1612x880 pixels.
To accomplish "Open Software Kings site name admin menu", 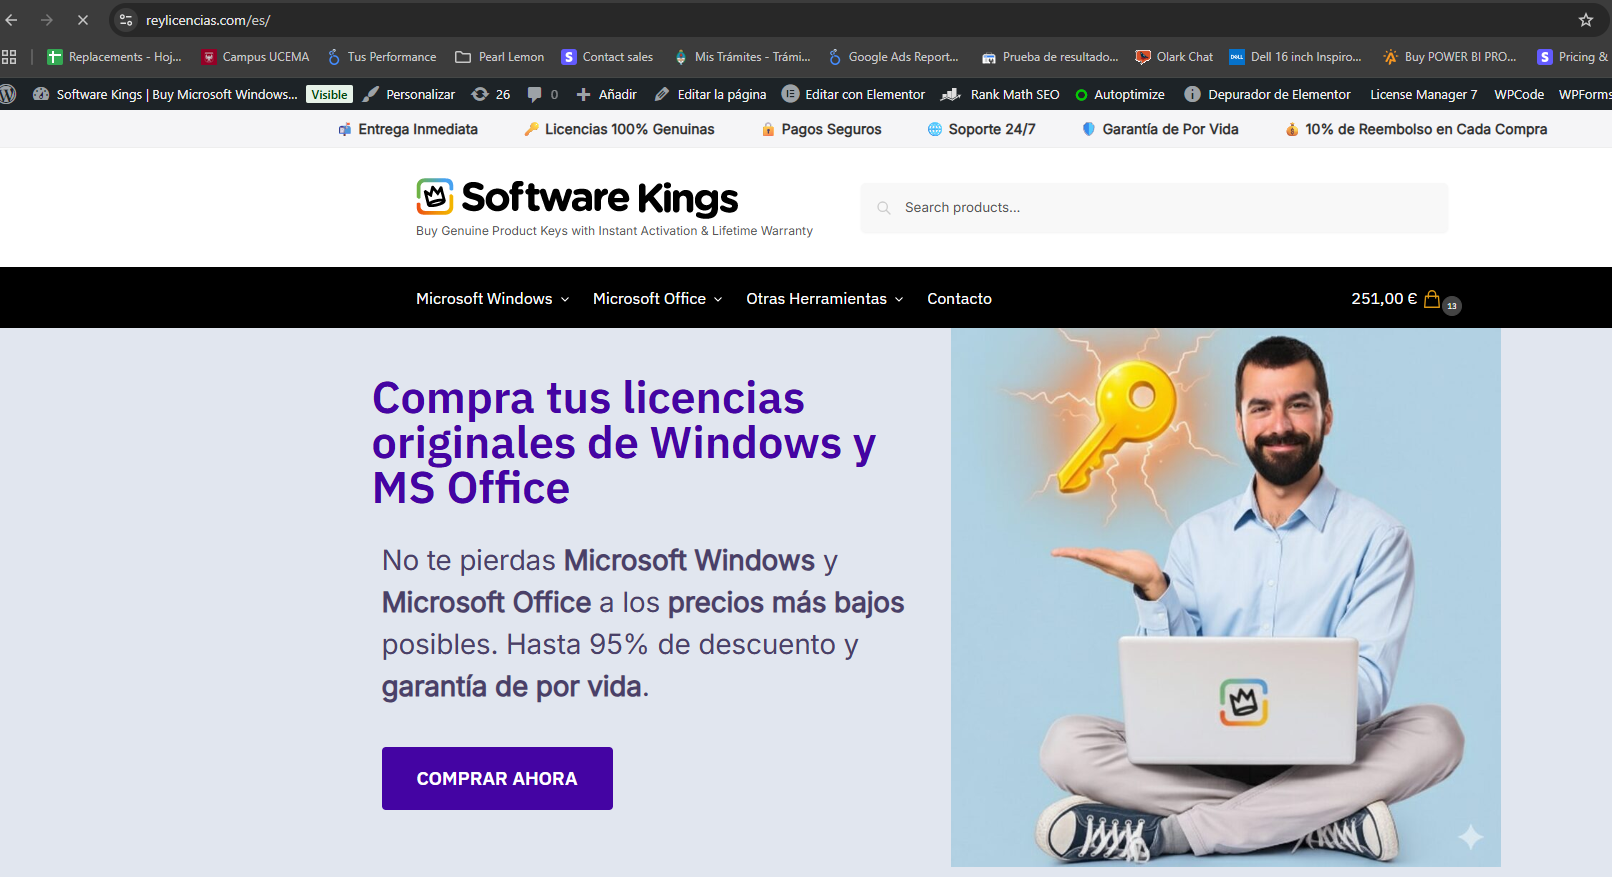I will pyautogui.click(x=166, y=94).
